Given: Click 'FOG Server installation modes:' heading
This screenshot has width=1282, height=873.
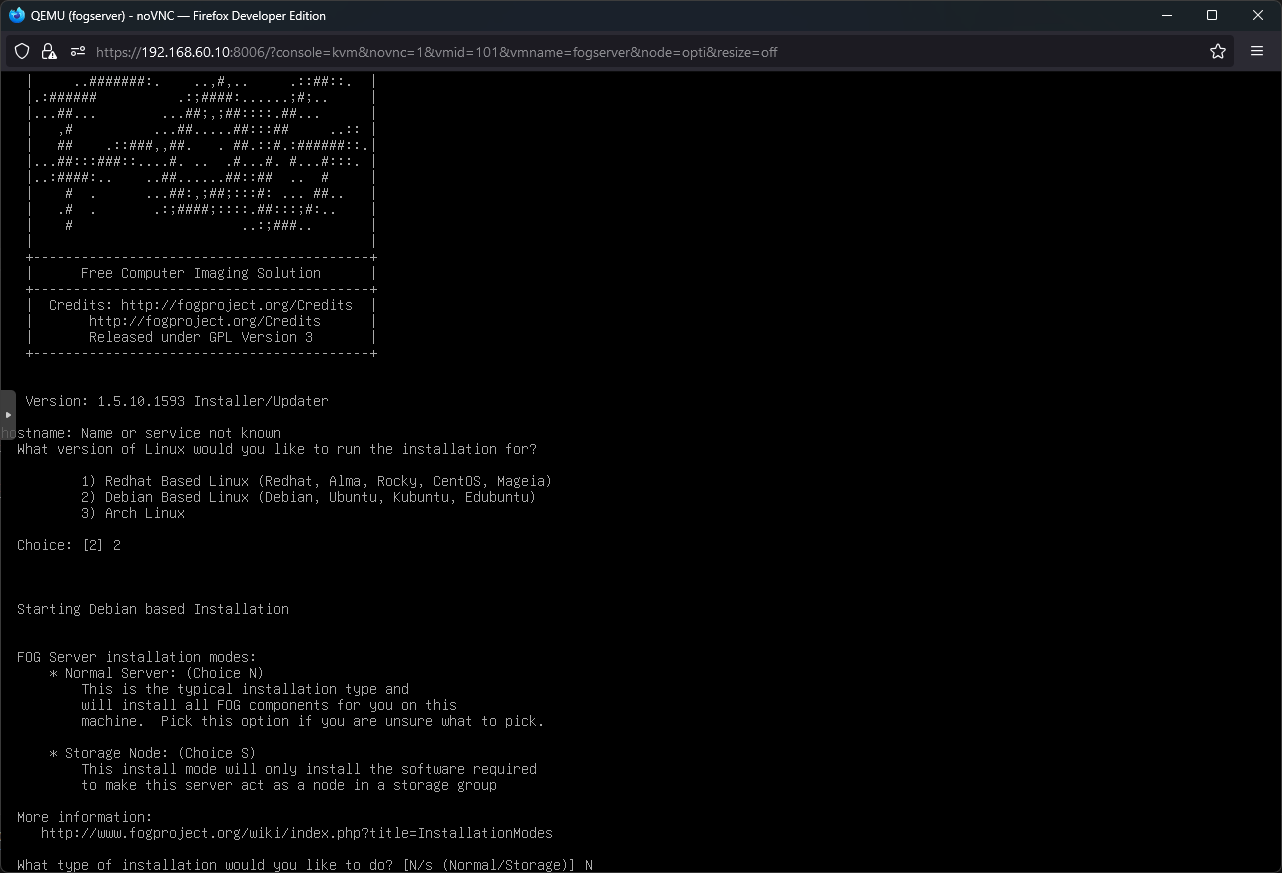Looking at the screenshot, I should click(x=137, y=657).
